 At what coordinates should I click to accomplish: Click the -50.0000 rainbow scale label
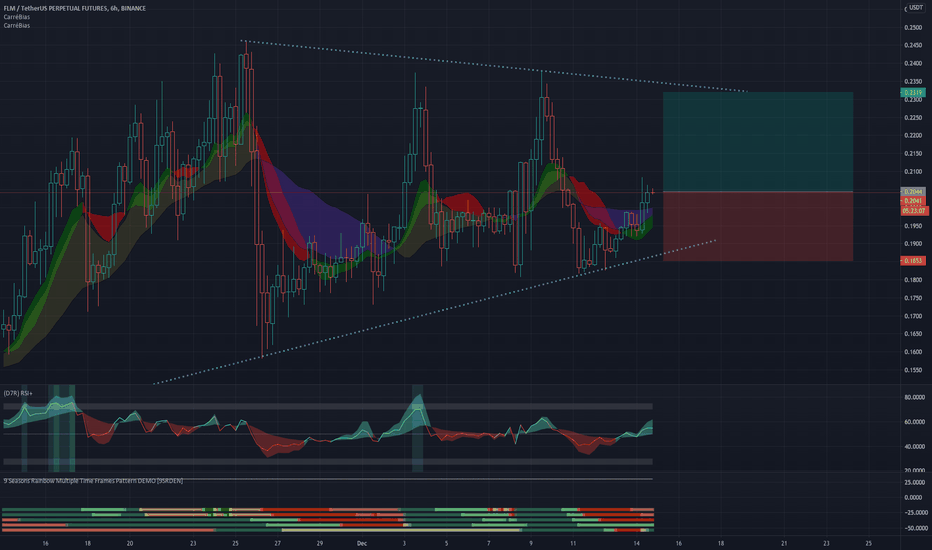[x=914, y=528]
